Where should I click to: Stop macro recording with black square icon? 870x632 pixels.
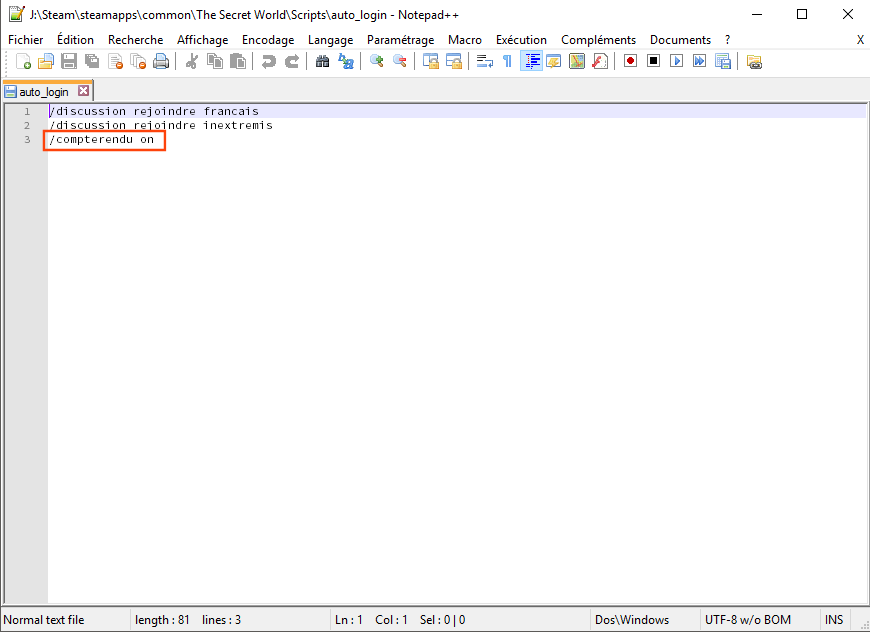pyautogui.click(x=654, y=61)
